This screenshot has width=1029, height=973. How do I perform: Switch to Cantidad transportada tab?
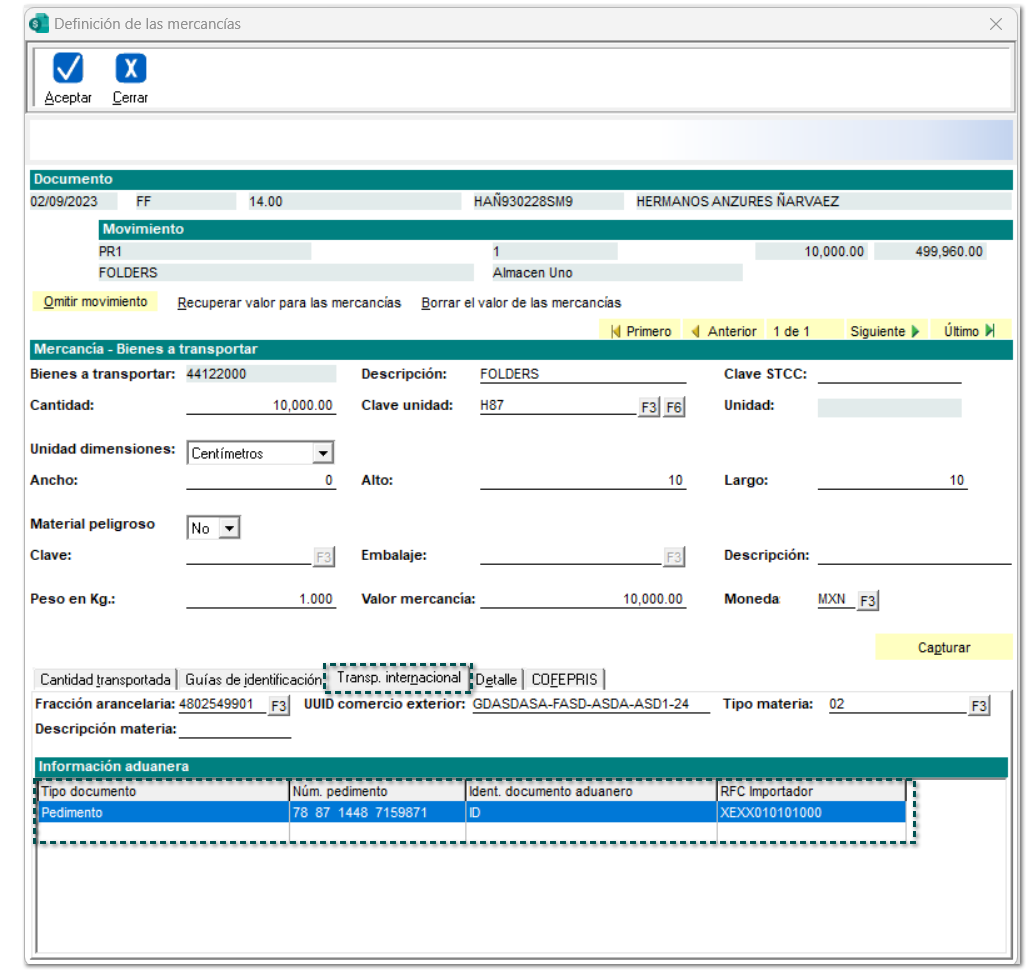tap(105, 680)
